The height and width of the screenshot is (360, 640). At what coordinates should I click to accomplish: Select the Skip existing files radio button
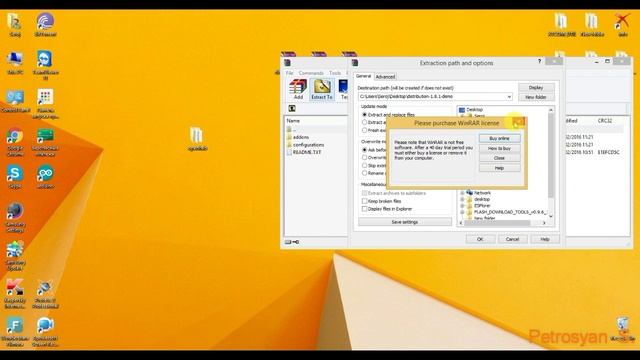[364, 165]
